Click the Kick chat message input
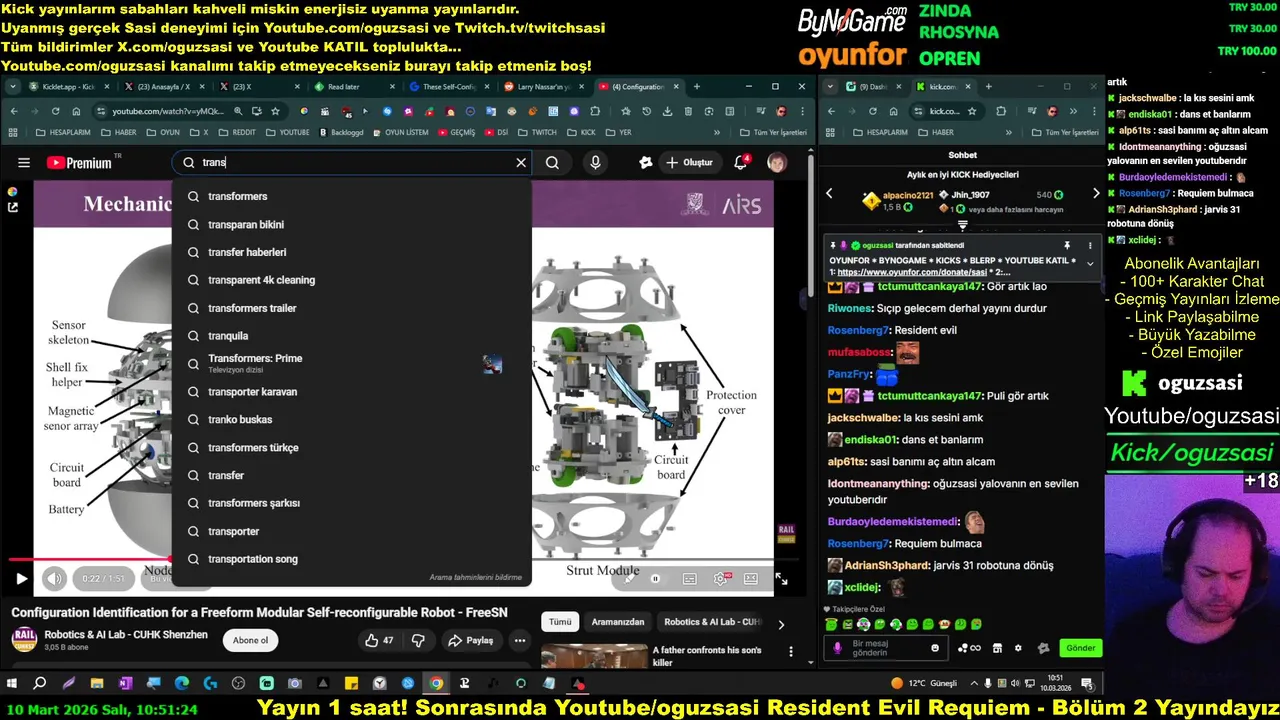The height and width of the screenshot is (720, 1280). pos(886,648)
